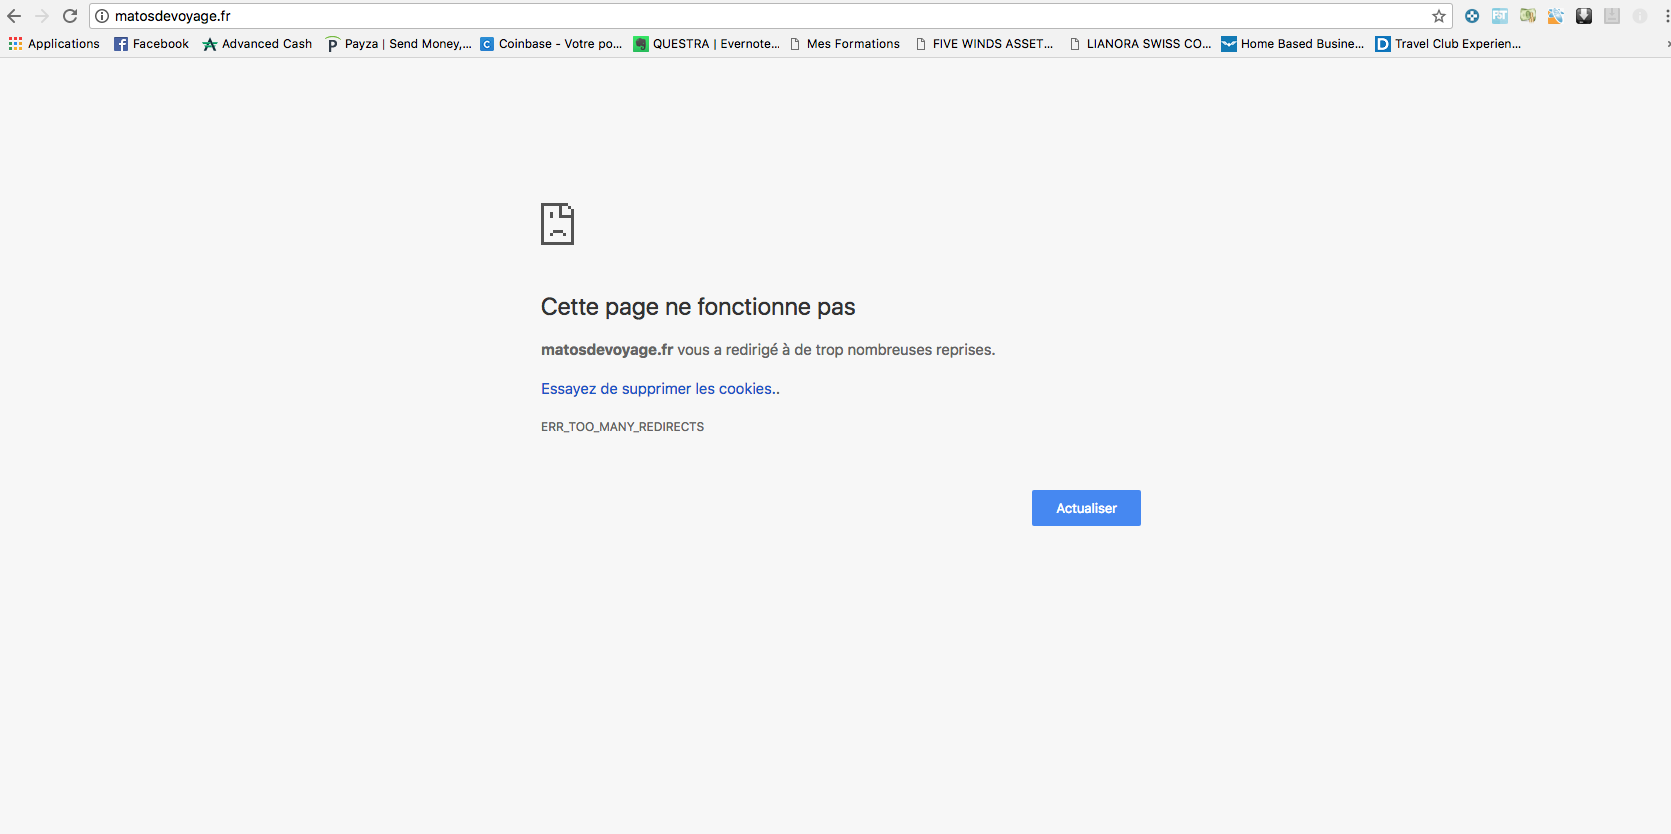The height and width of the screenshot is (834, 1671).
Task: Open the Mes Formations bookmark
Action: [x=844, y=44]
